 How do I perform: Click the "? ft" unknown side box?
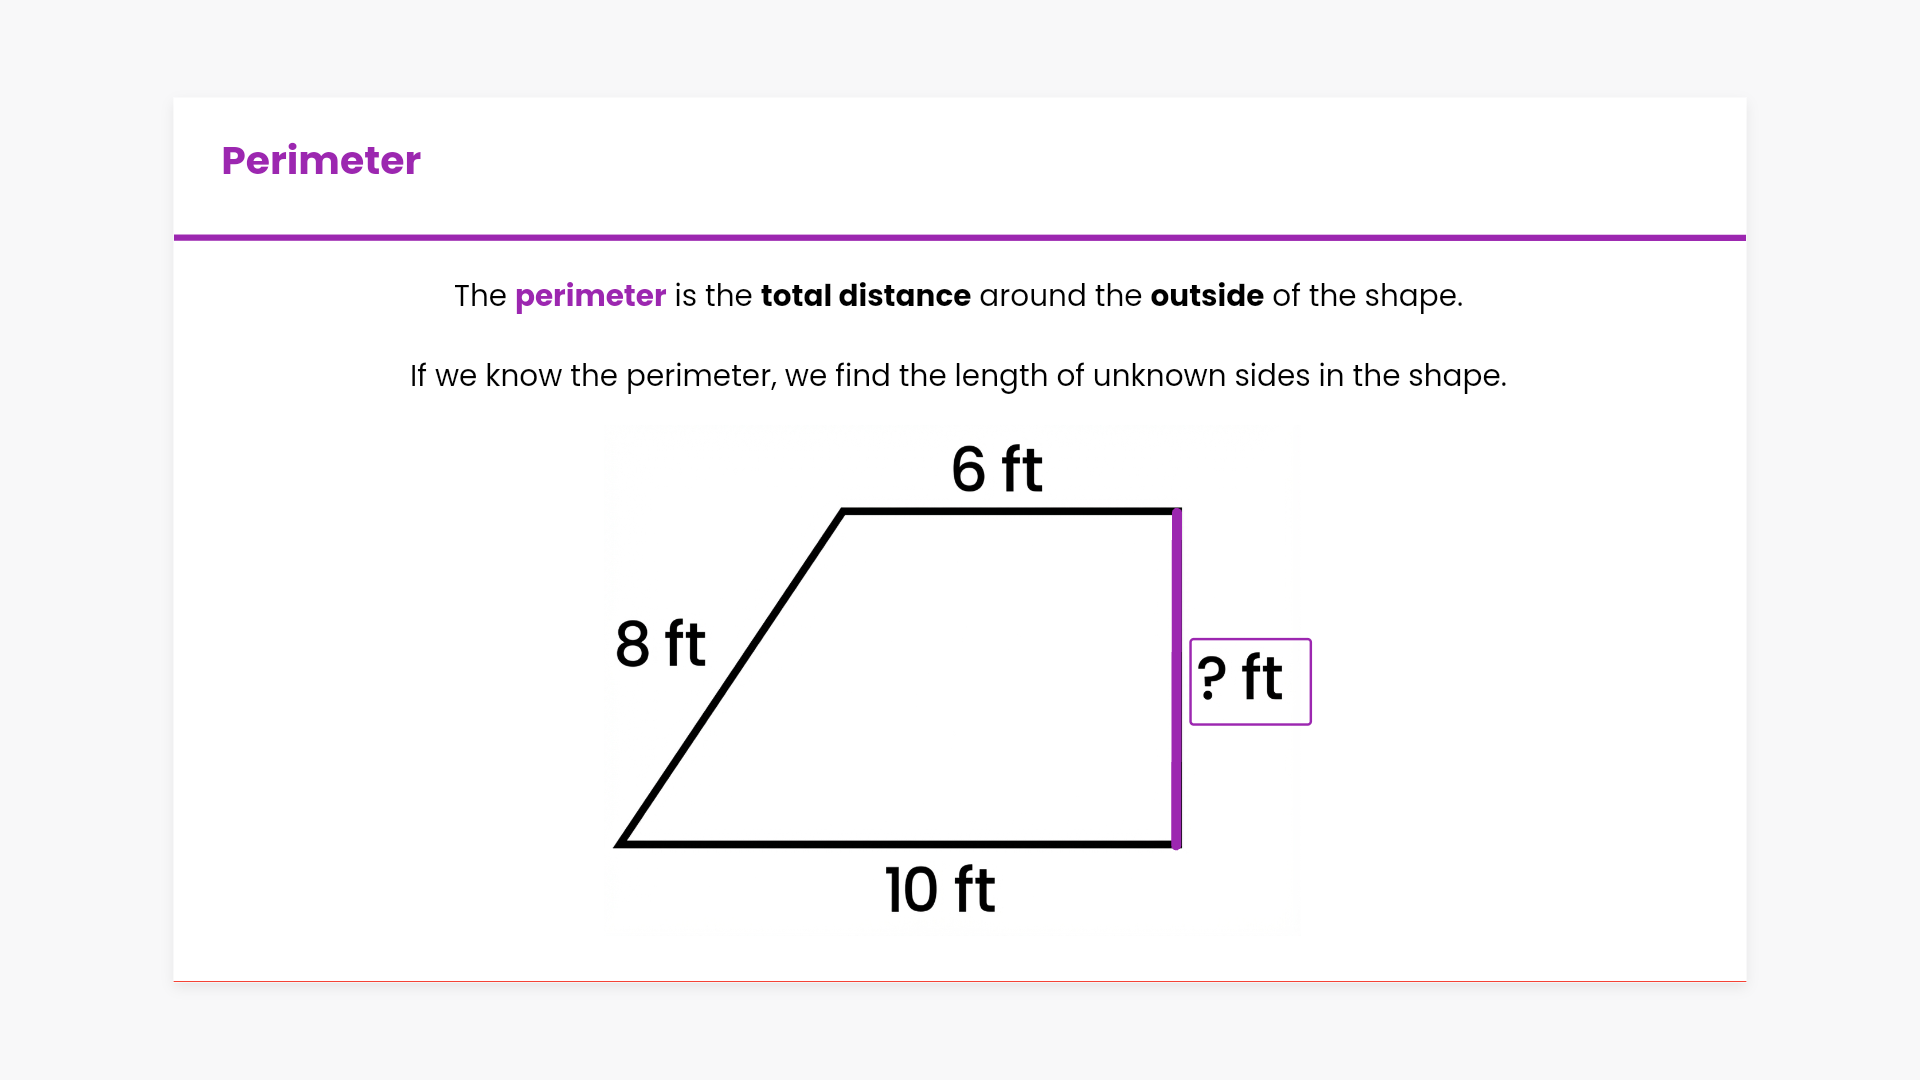tap(1250, 681)
